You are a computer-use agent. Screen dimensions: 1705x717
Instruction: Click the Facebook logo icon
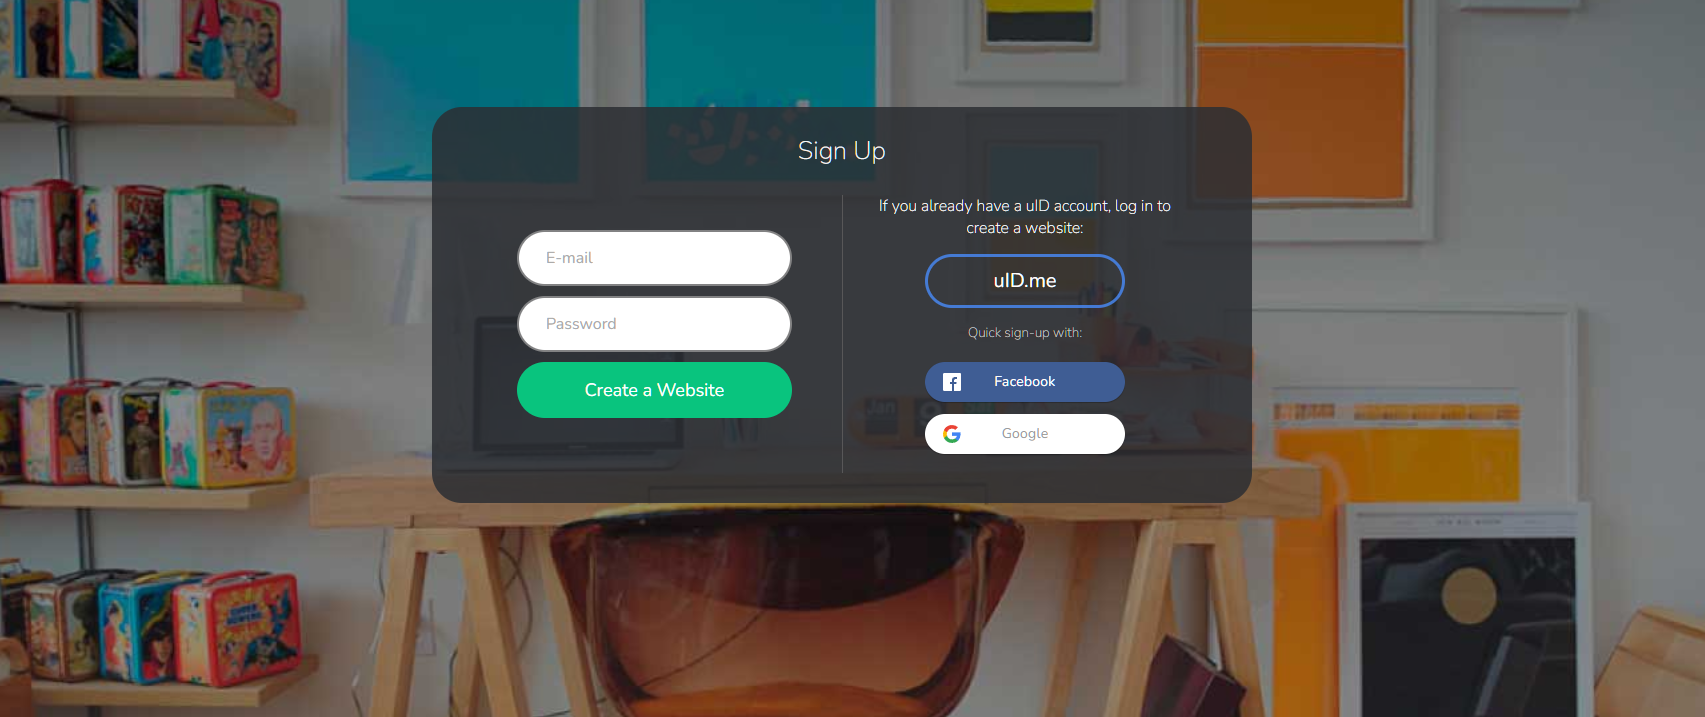952,382
